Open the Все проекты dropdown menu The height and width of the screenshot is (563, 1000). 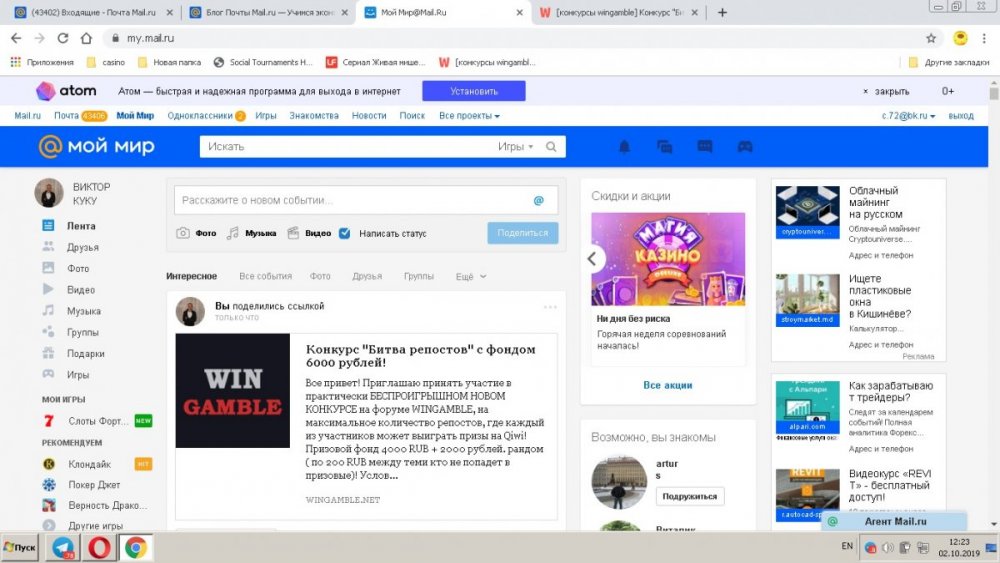pos(469,116)
